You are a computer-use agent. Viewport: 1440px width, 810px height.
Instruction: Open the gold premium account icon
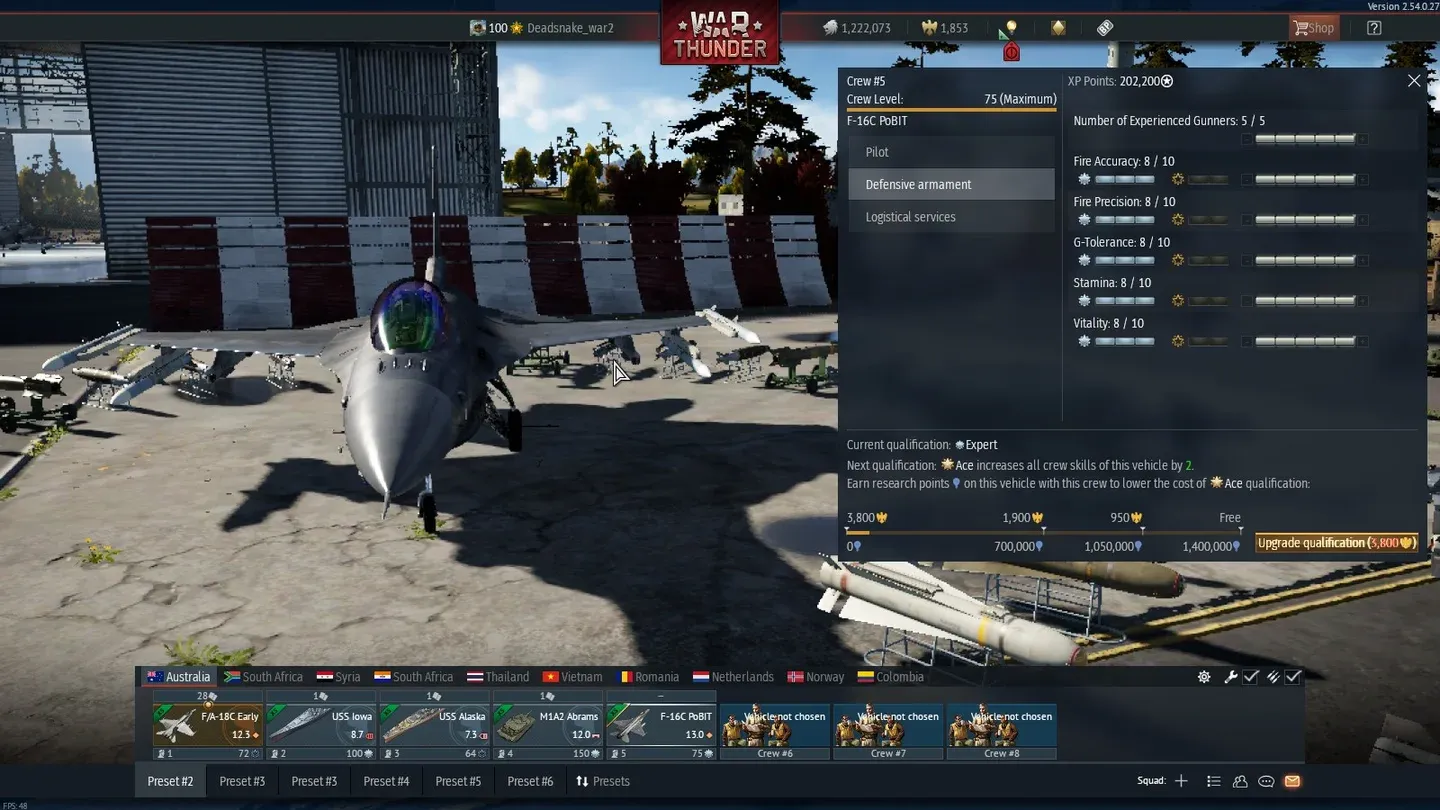point(1058,28)
